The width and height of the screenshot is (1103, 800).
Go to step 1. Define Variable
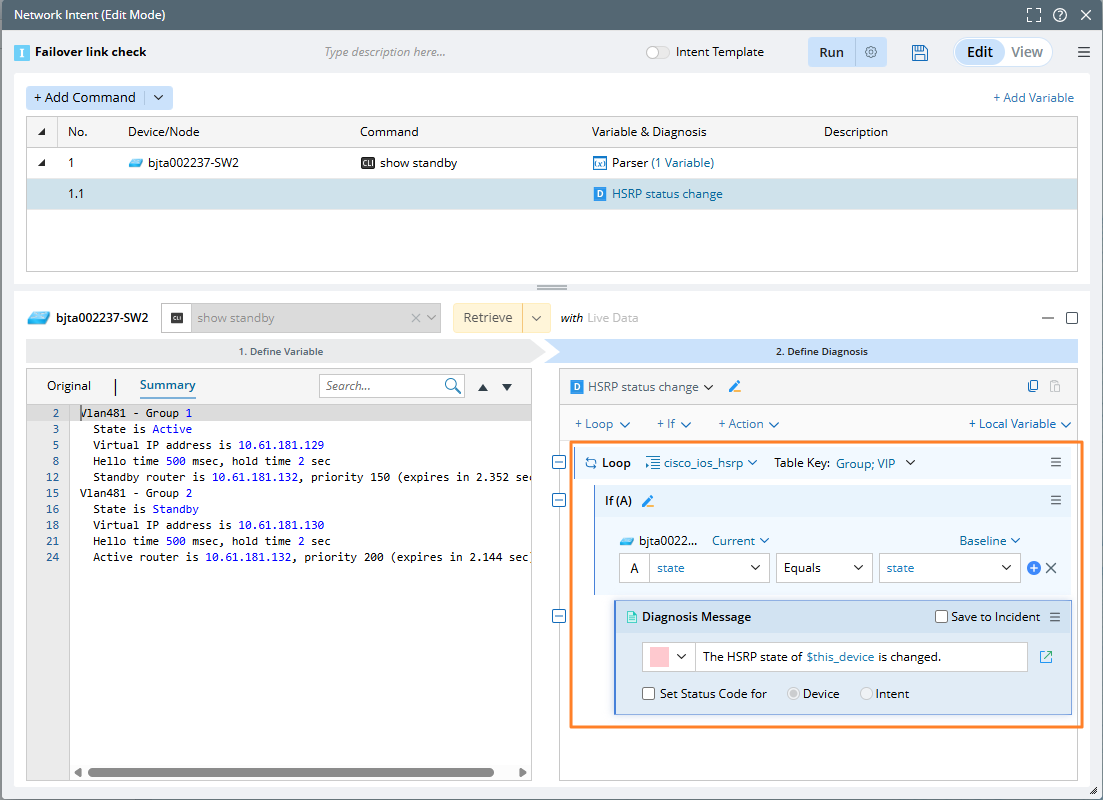281,352
